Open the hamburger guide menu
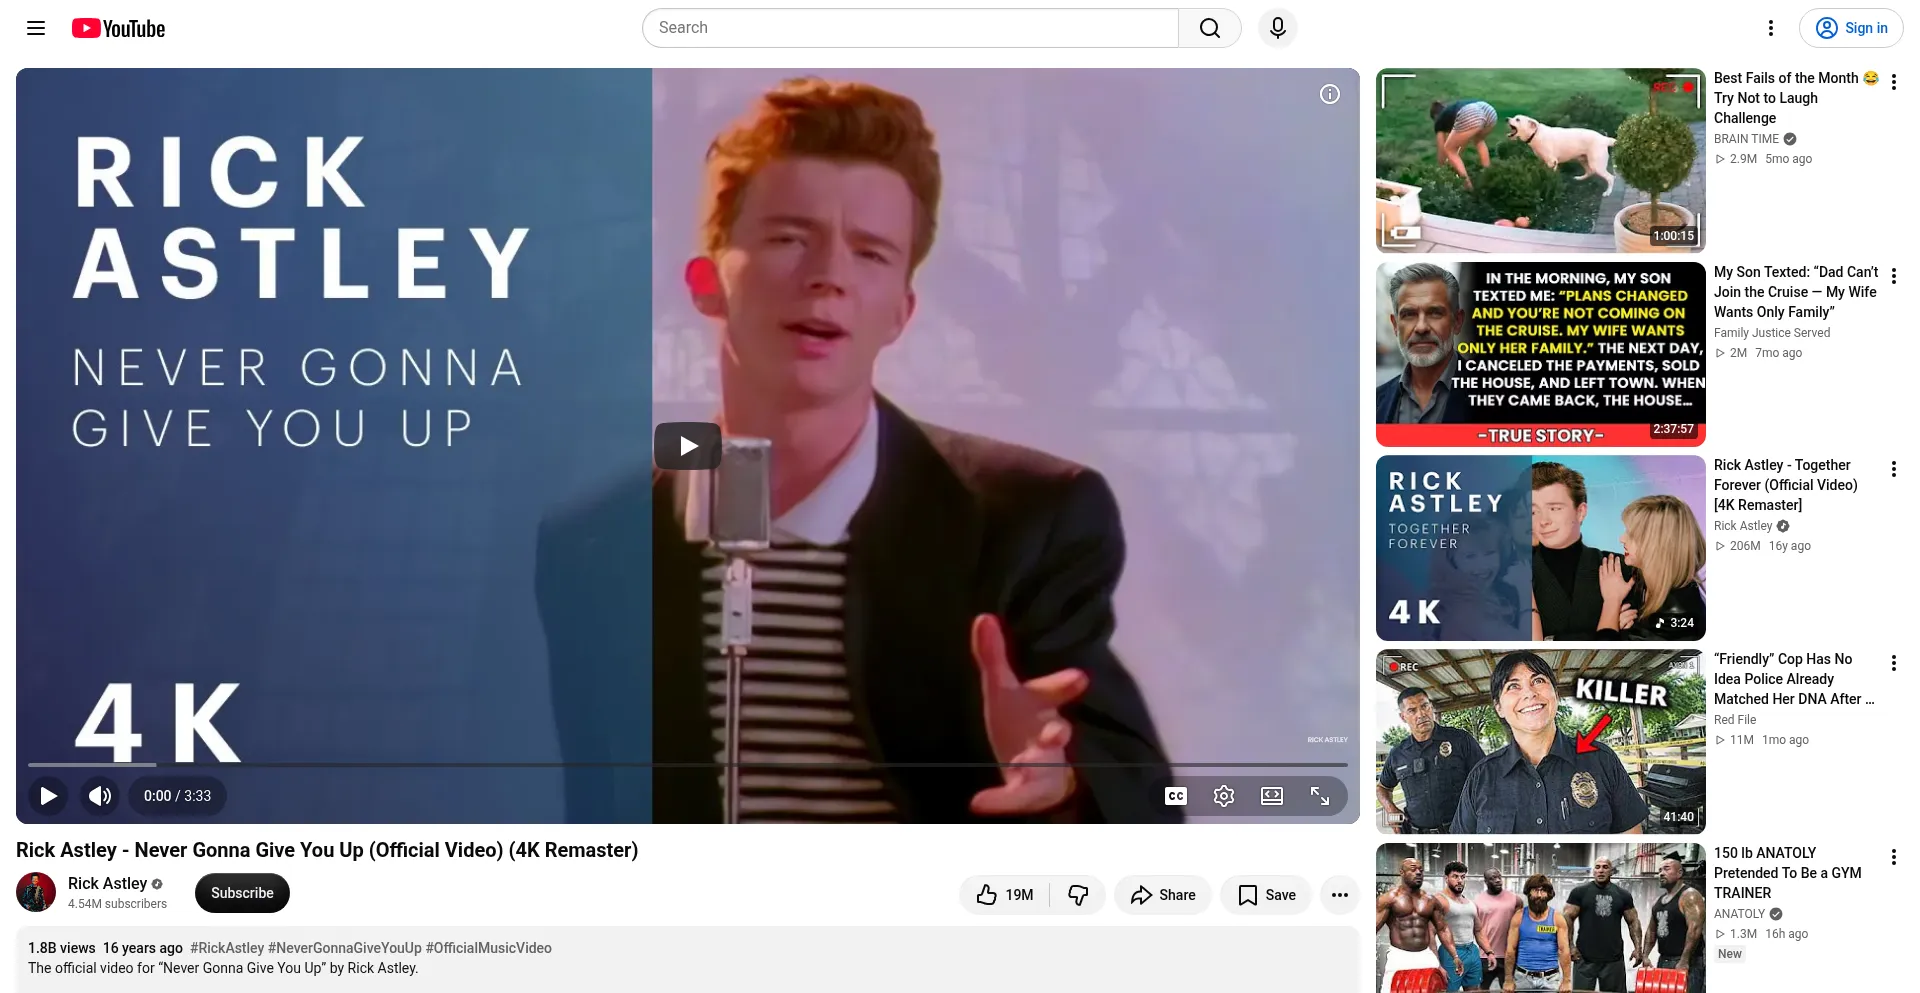 pyautogui.click(x=36, y=28)
